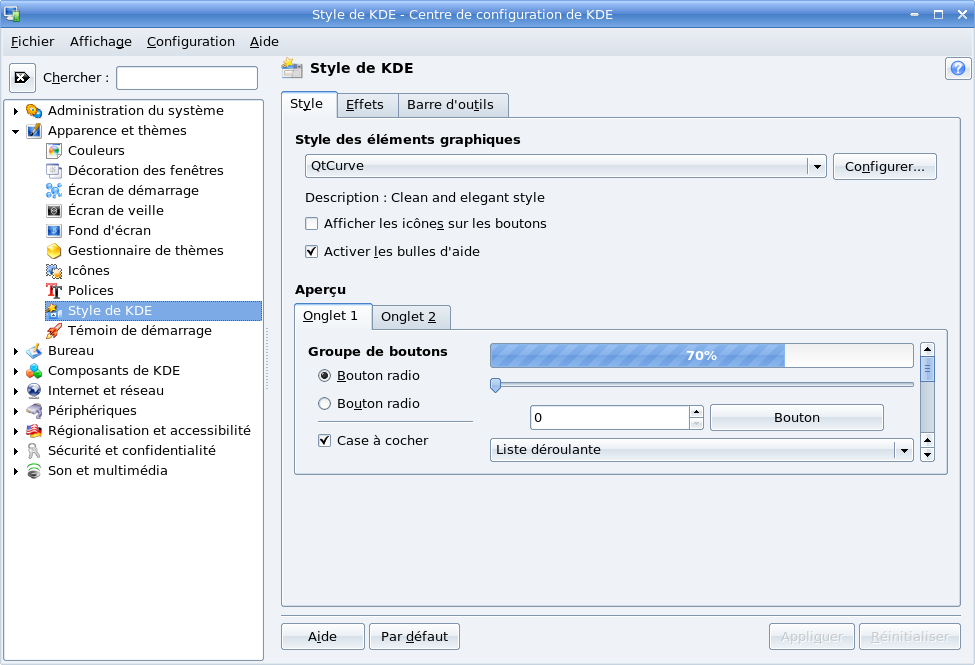This screenshot has width=975, height=665.
Task: Toggle Activer les bulles d'aide checkbox
Action: pos(312,251)
